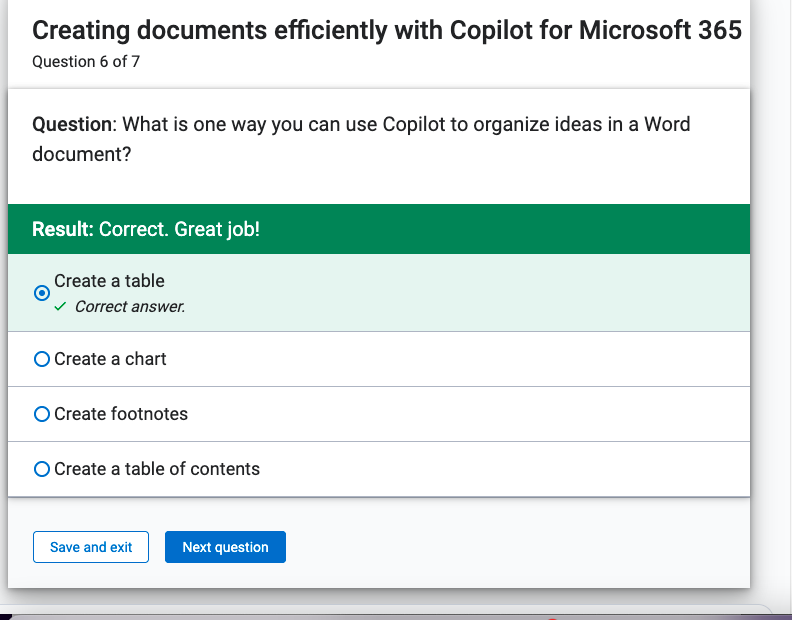The image size is (792, 620).
Task: Click the Next question button
Action: (x=225, y=547)
